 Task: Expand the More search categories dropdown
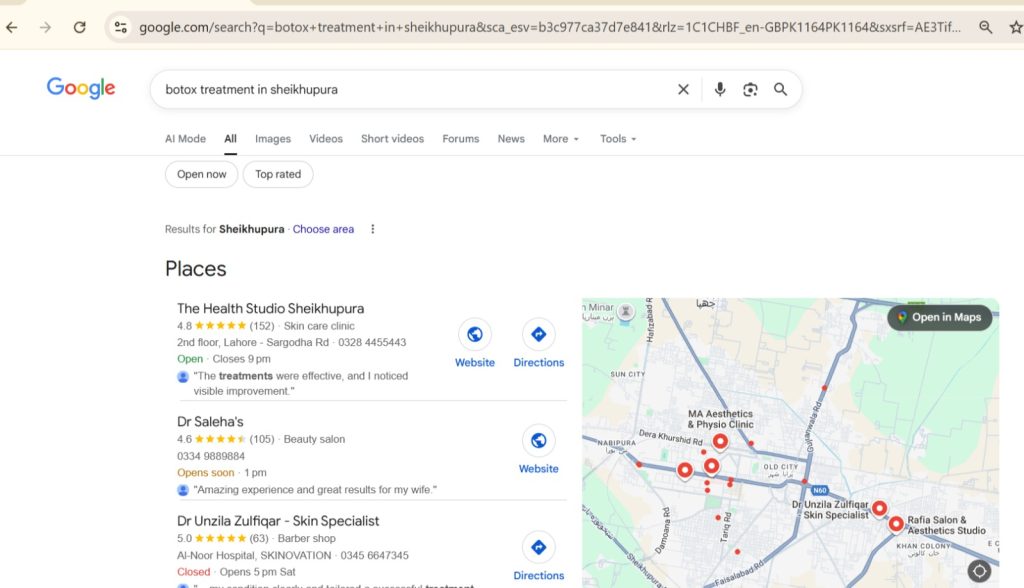(x=560, y=139)
